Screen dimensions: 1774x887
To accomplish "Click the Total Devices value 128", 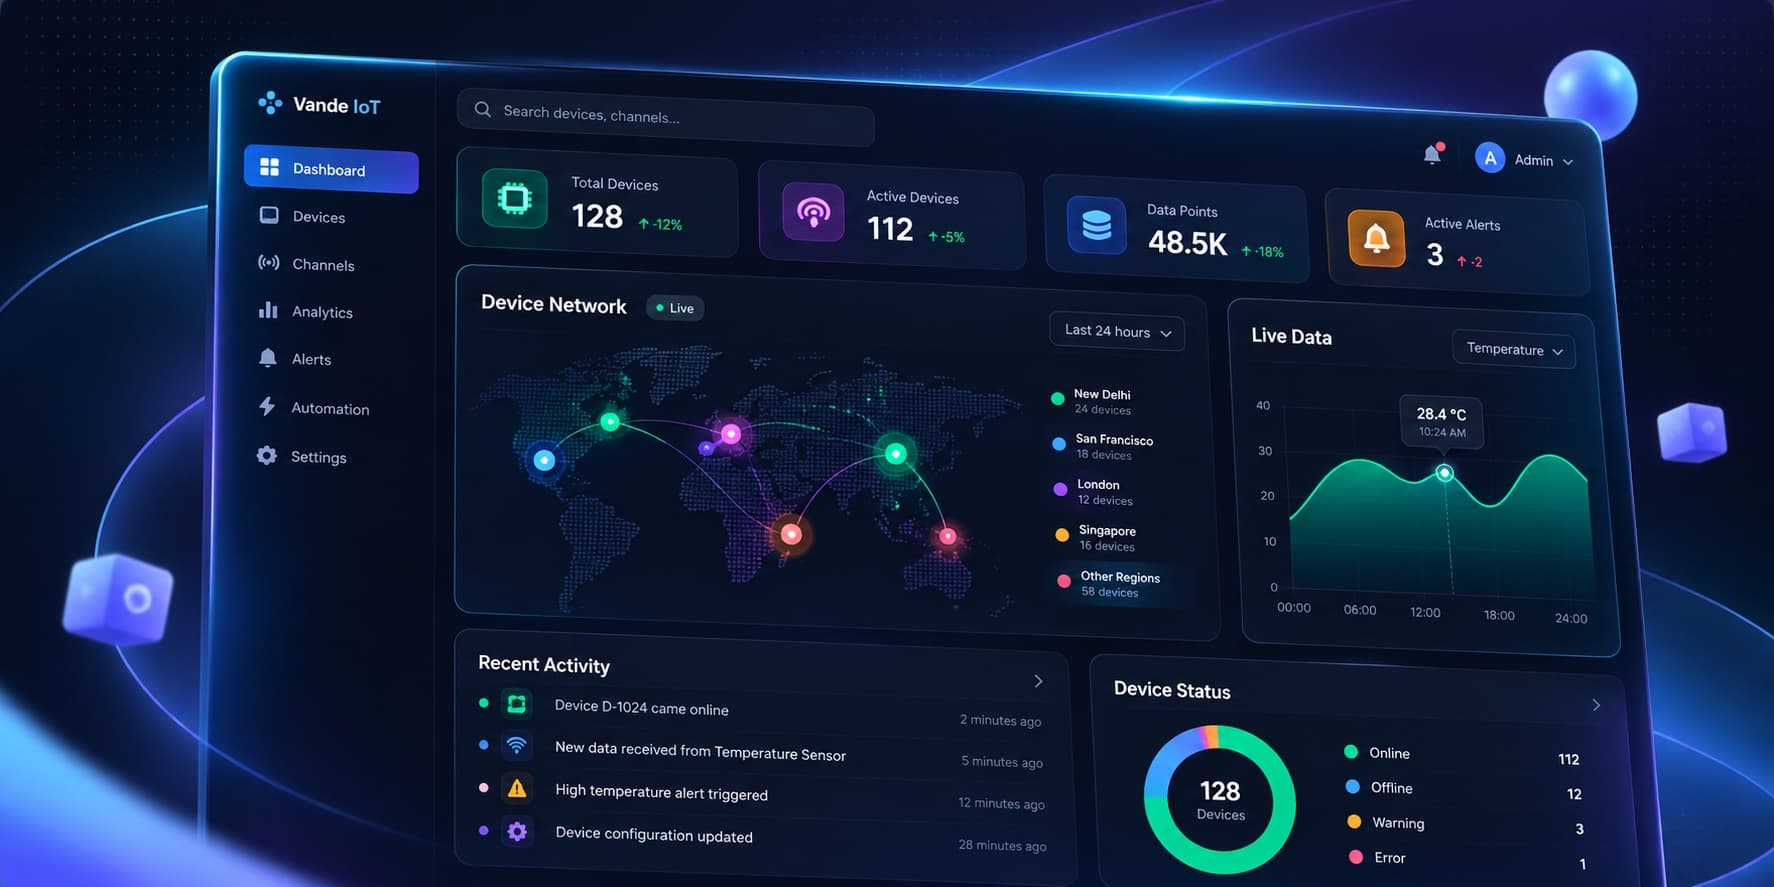I will (597, 216).
